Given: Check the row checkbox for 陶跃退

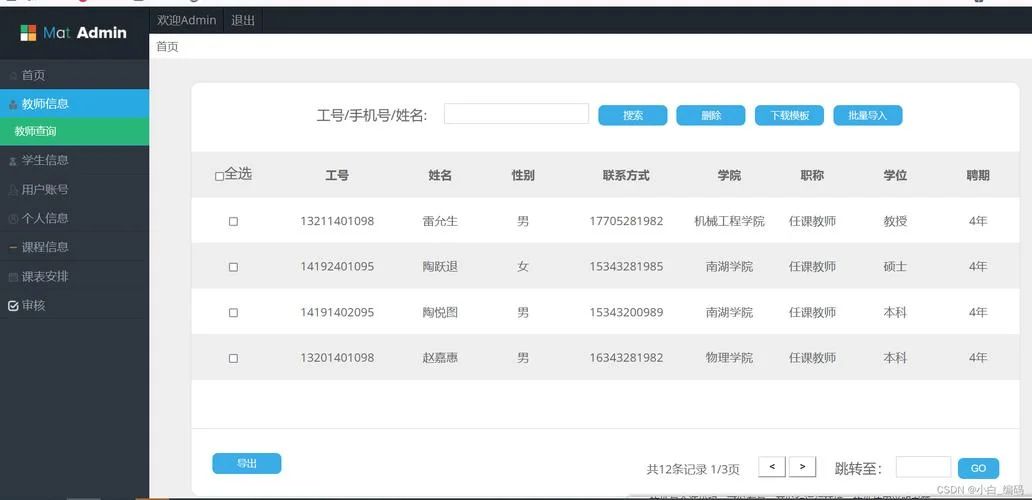Looking at the screenshot, I should pos(233,267).
